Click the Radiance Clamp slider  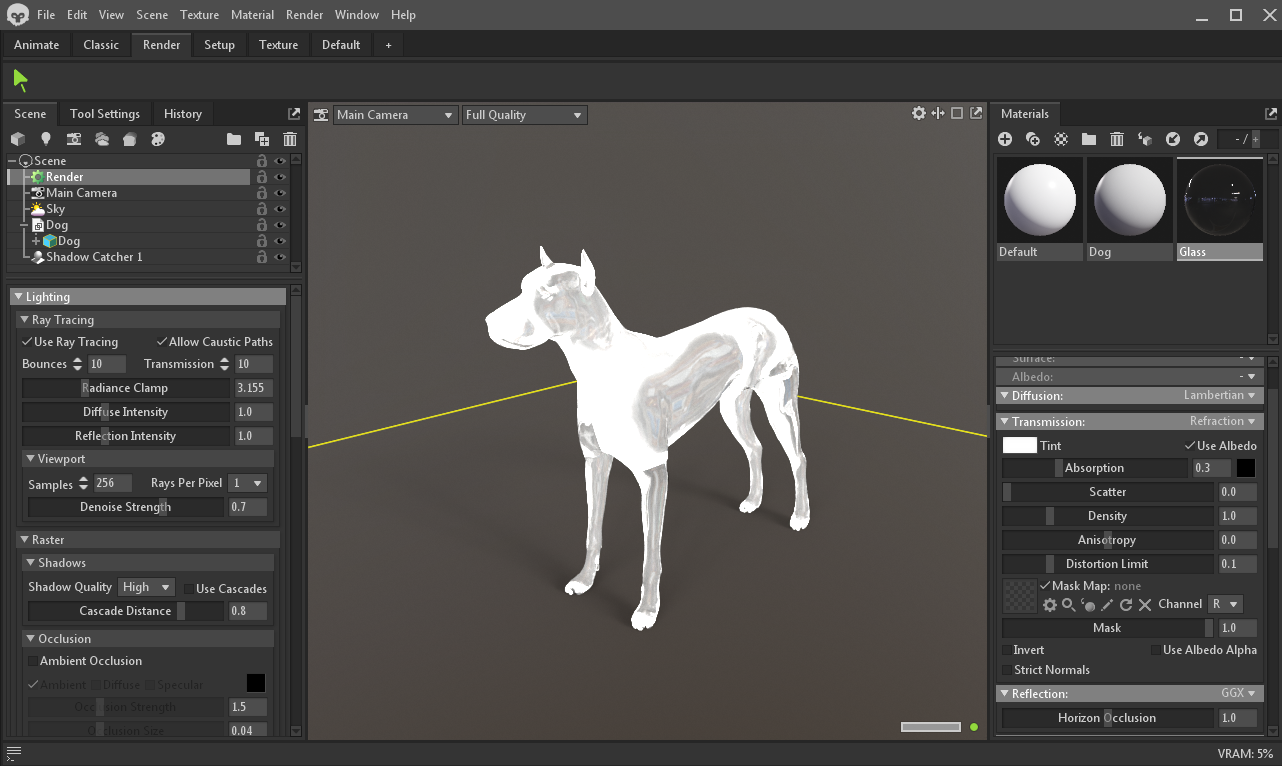[x=126, y=388]
